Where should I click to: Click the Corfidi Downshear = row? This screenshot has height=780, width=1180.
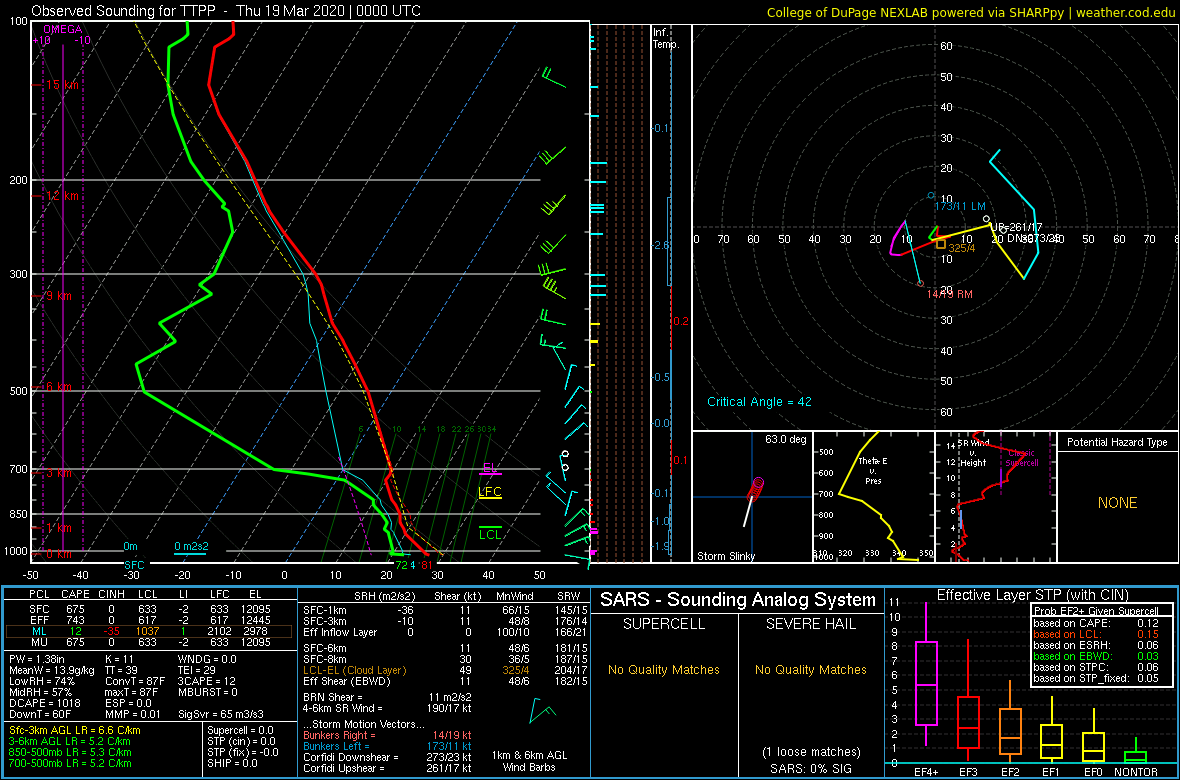click(x=388, y=757)
